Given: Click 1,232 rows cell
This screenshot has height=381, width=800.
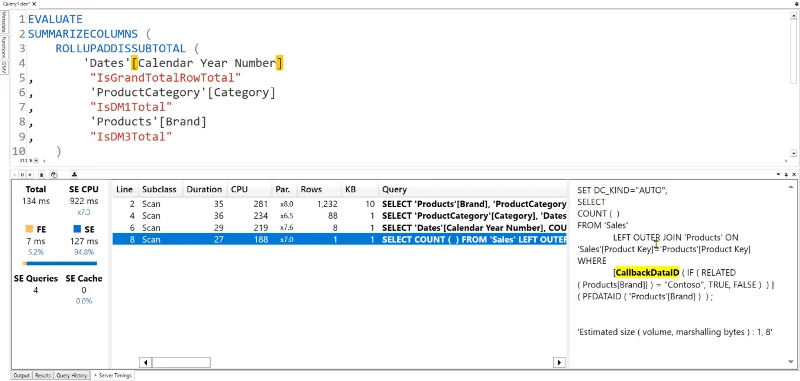Looking at the screenshot, I should coord(320,204).
